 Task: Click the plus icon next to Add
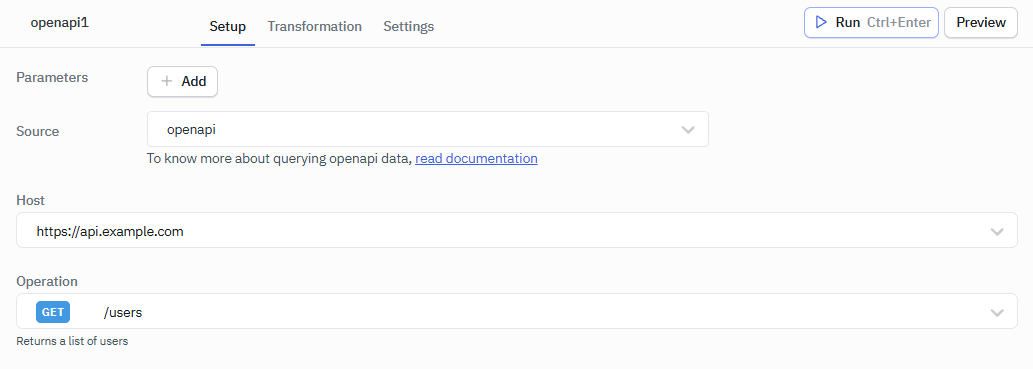point(167,82)
